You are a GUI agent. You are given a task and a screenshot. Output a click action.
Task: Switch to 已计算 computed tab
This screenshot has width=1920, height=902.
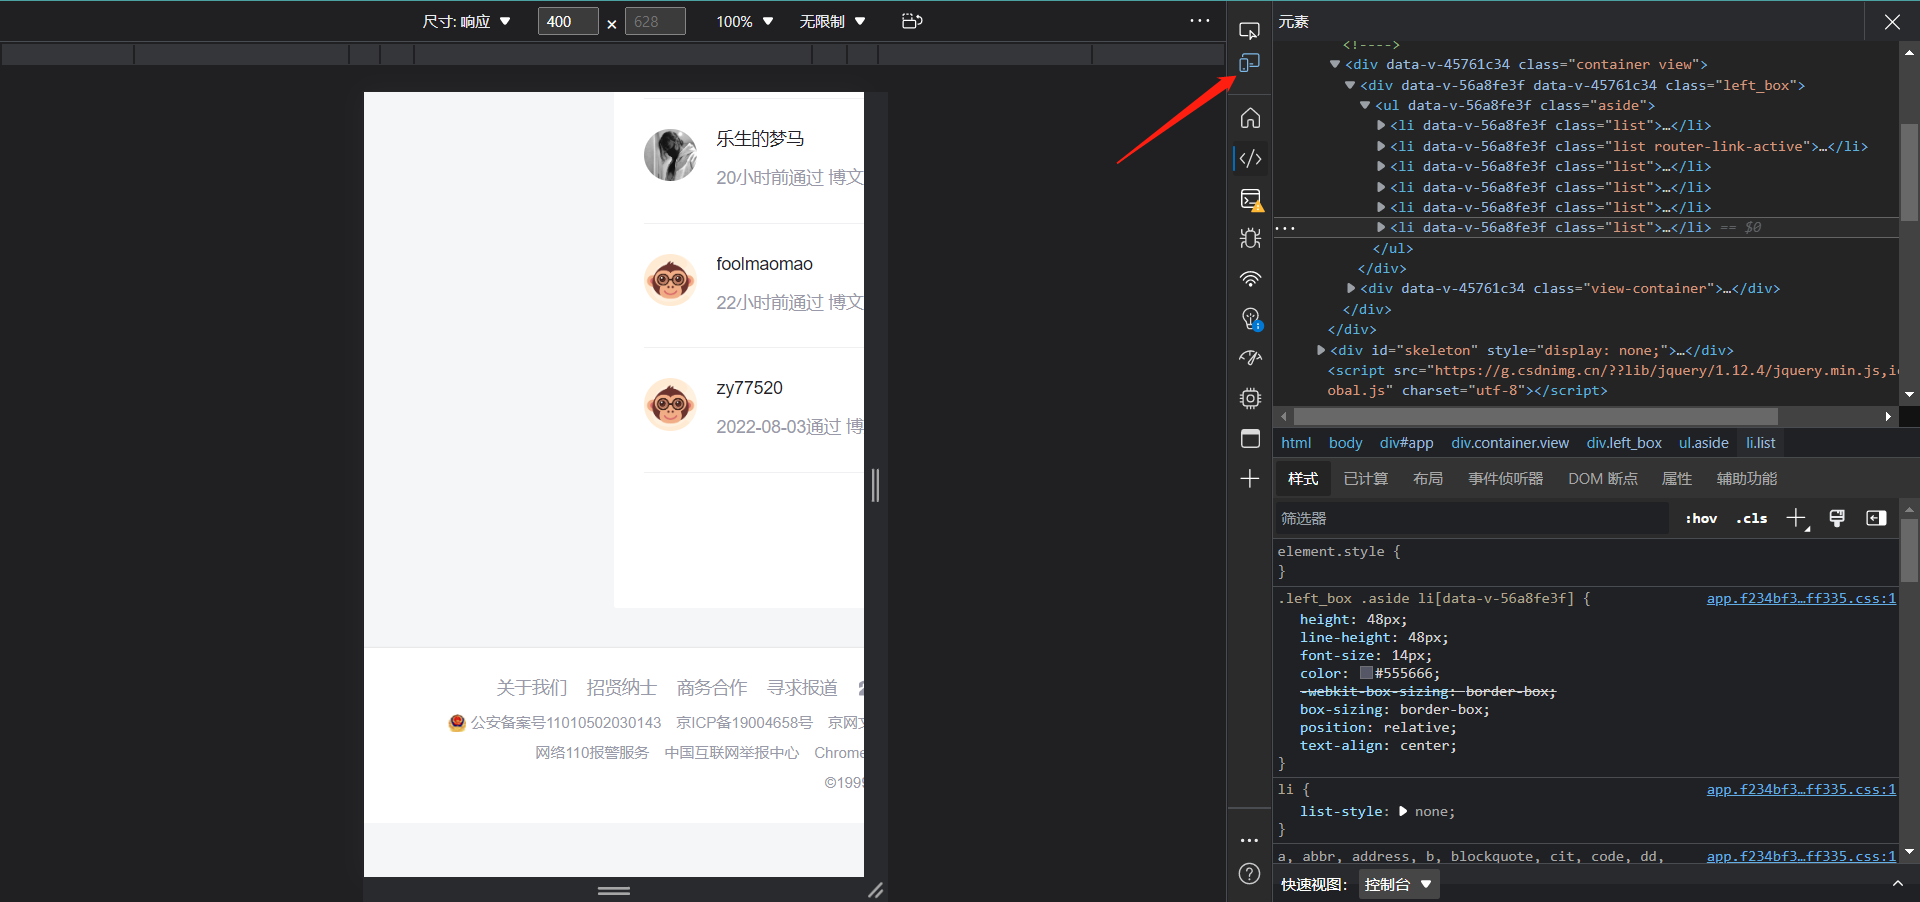tap(1365, 479)
